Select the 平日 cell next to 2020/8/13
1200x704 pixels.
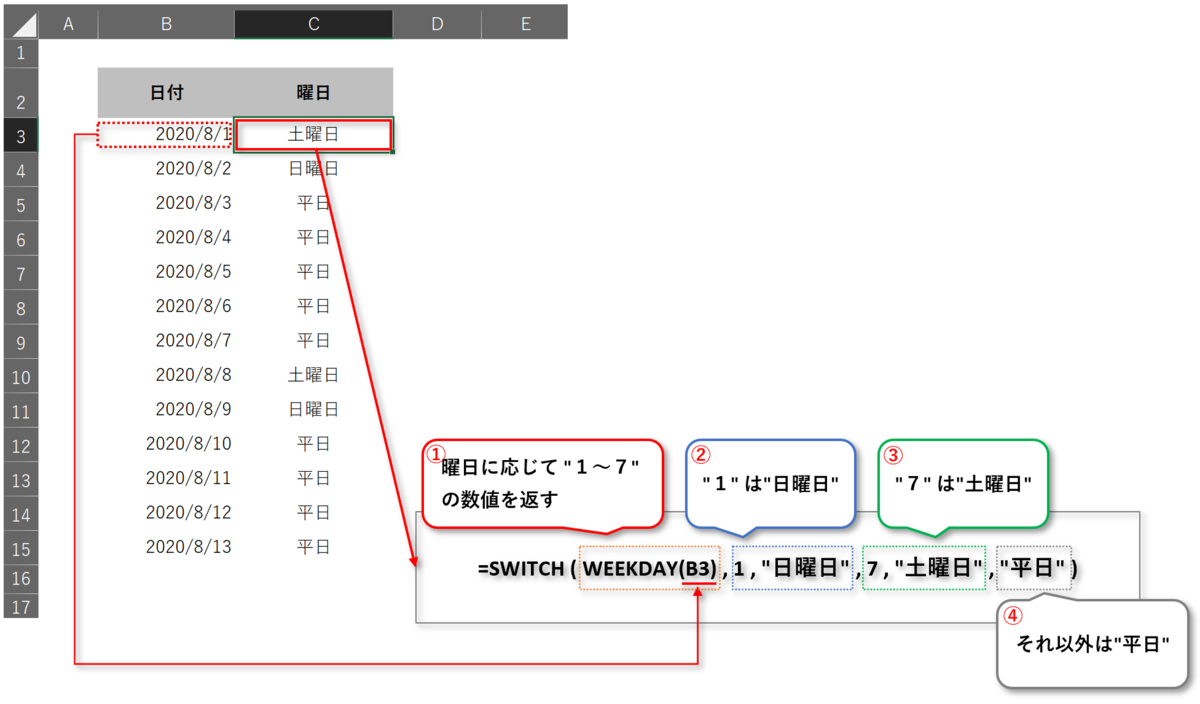pos(312,546)
